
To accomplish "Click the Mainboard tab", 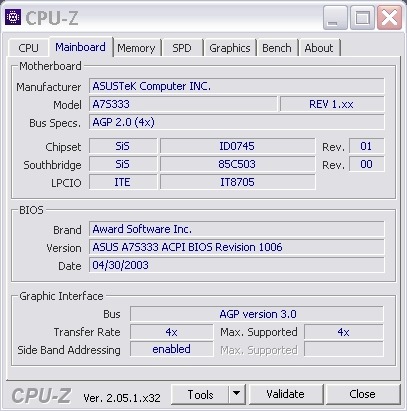I will pyautogui.click(x=80, y=47).
